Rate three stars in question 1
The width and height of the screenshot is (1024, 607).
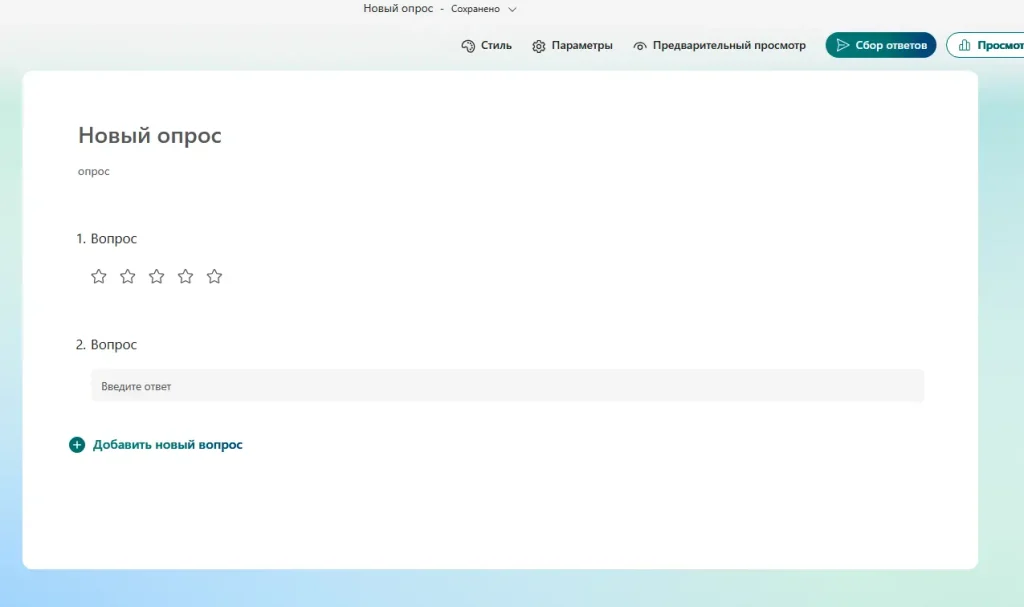coord(157,277)
